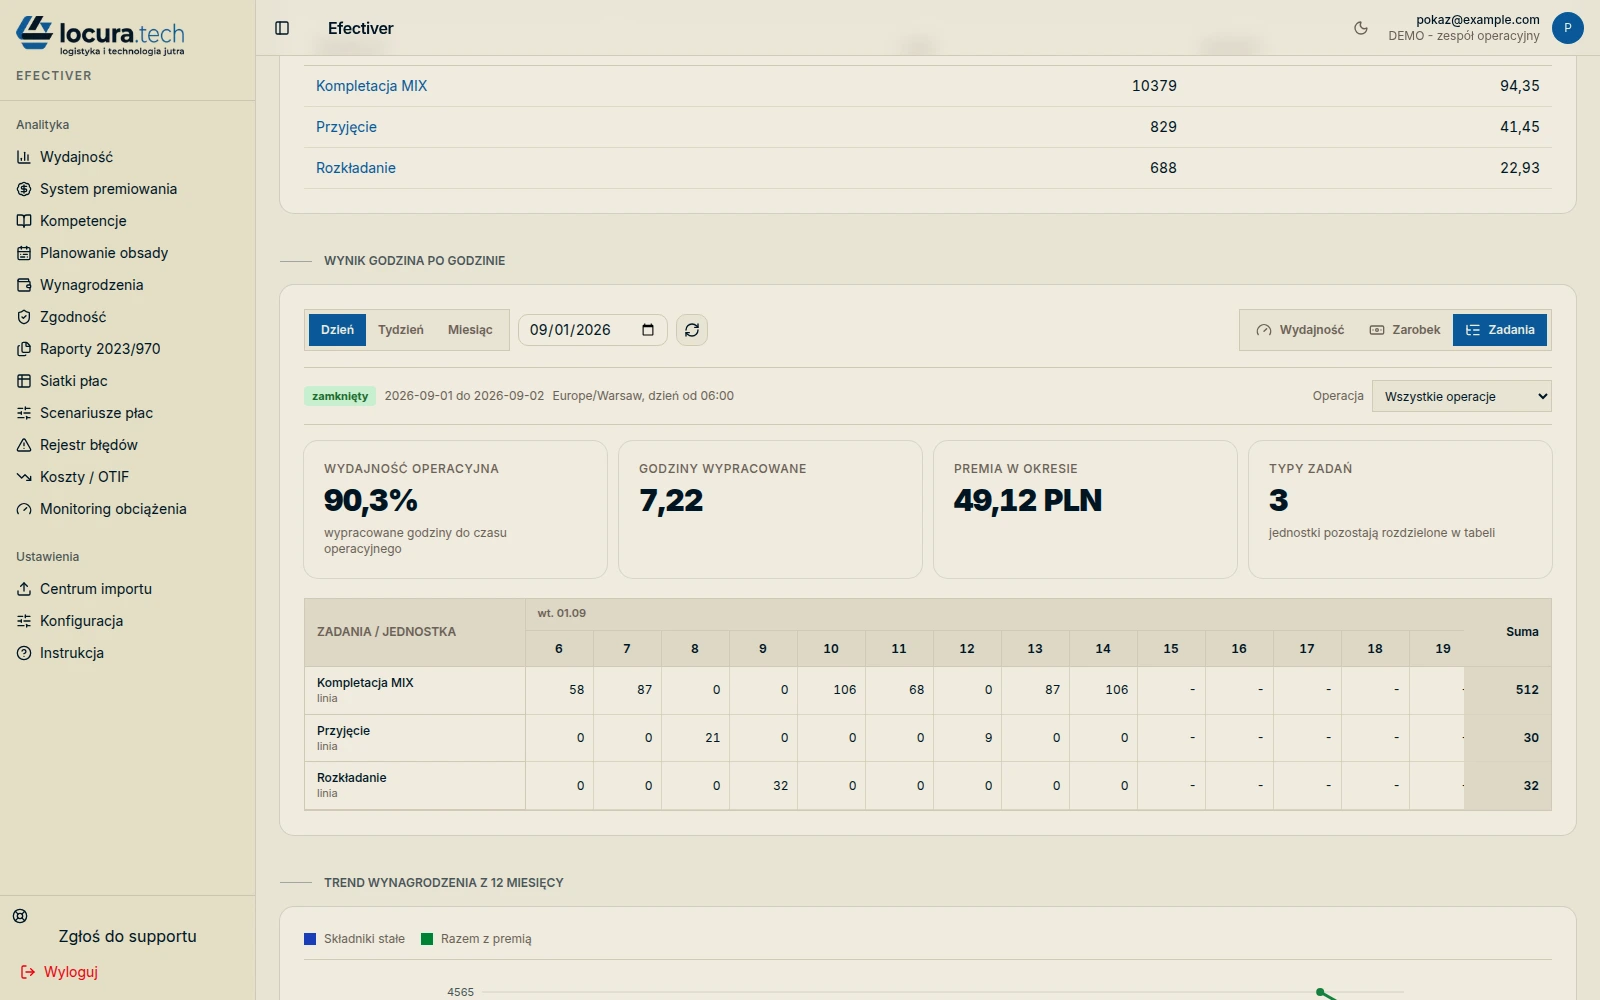Click the zamknięty status badge
Viewport: 1600px width, 1000px height.
340,396
